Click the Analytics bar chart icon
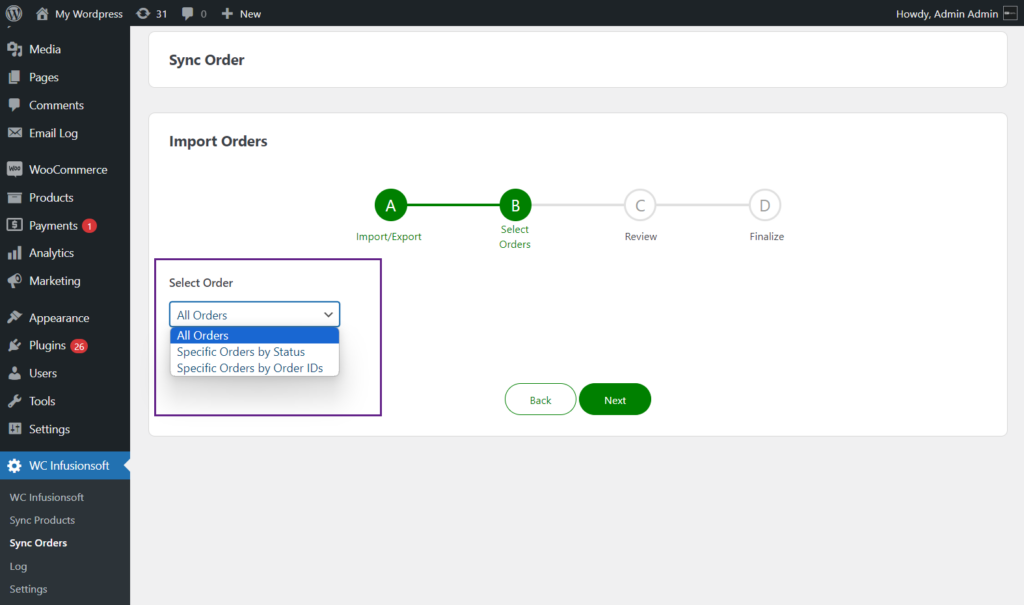The image size is (1024, 605). pos(14,253)
